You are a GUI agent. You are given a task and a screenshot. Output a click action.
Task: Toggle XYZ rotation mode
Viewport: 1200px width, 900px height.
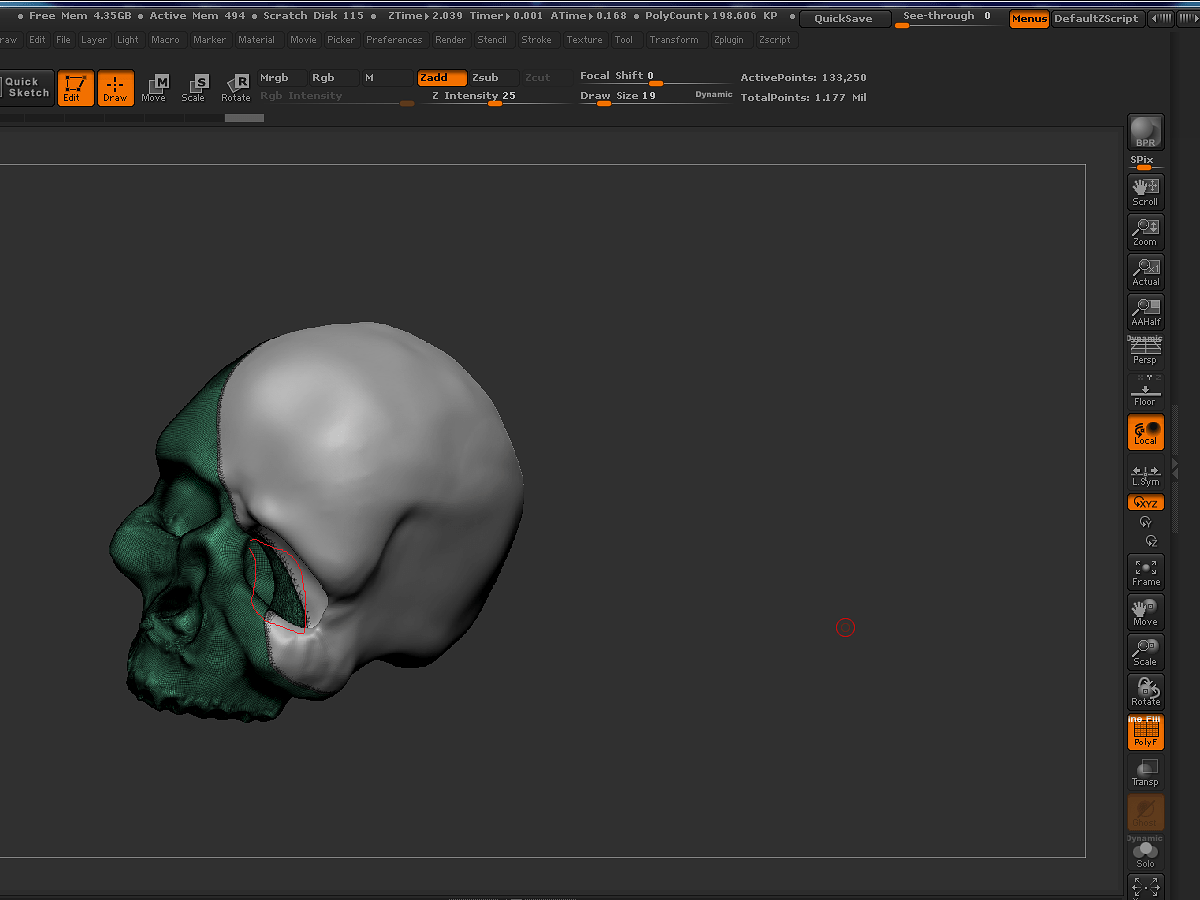(x=1146, y=503)
